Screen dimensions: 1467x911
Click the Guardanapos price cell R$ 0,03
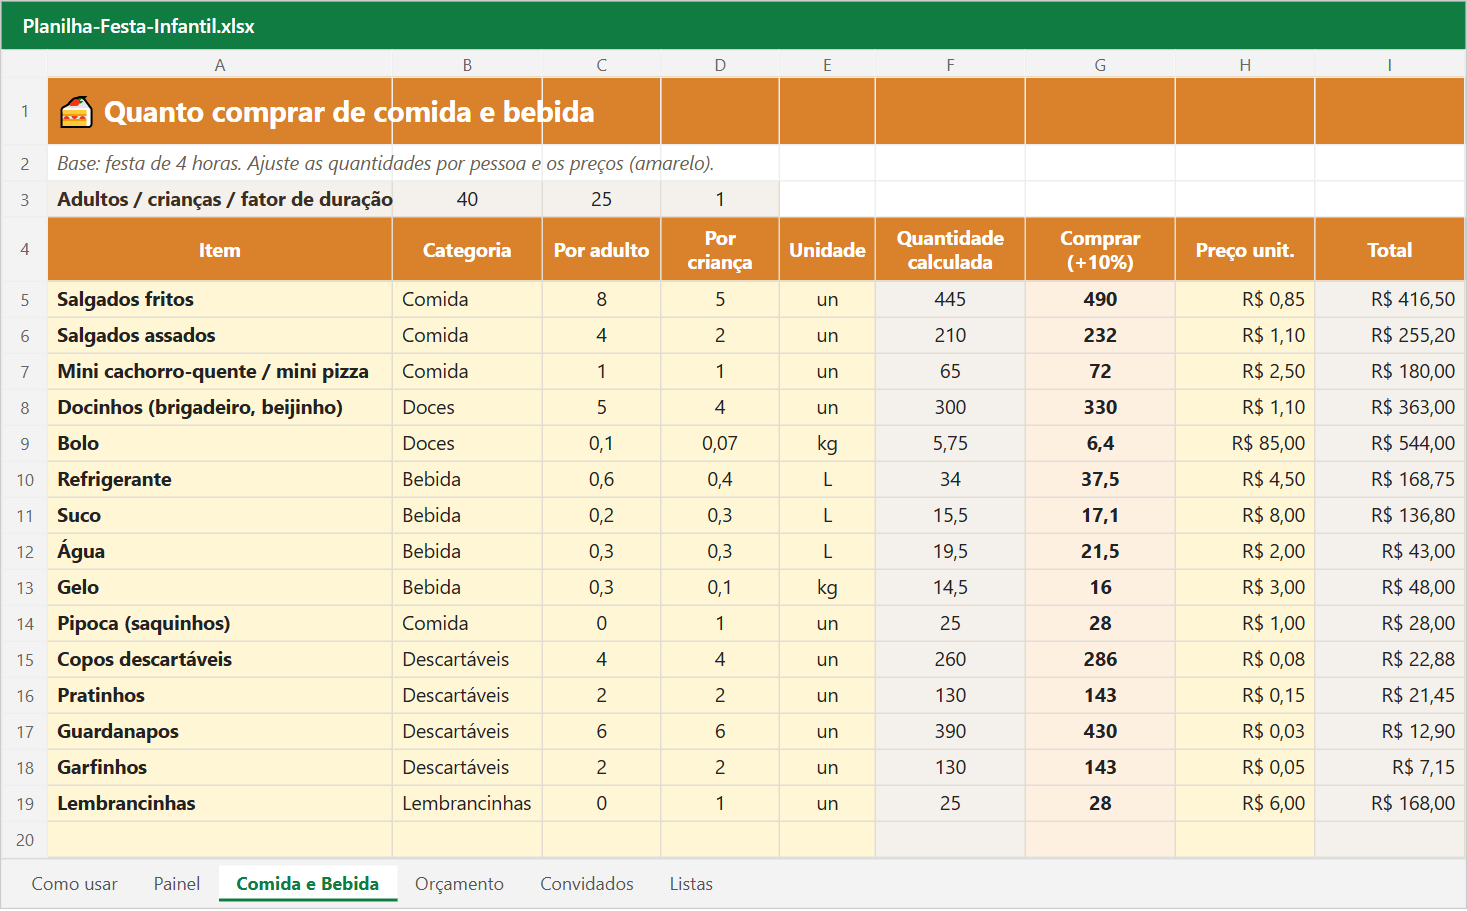[1245, 732]
